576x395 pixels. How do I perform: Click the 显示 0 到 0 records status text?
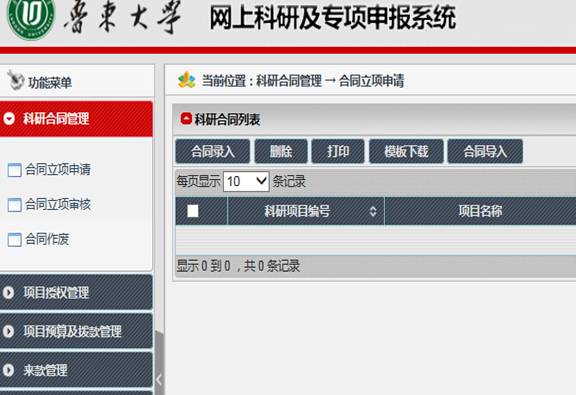pos(238,266)
